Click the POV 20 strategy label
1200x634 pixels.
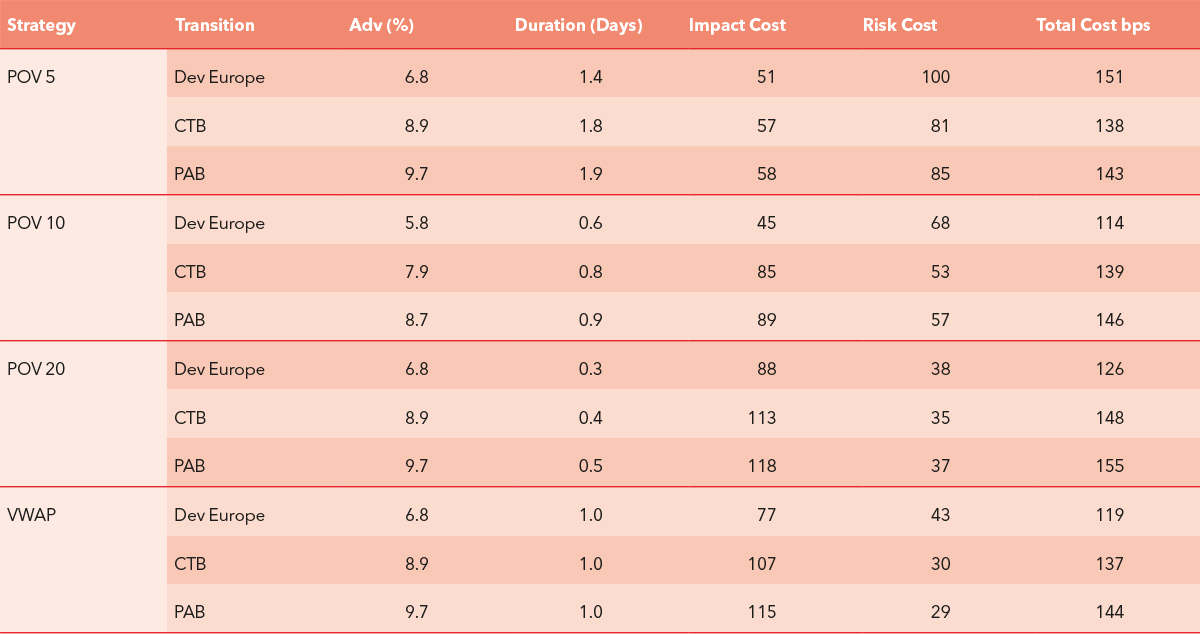point(36,369)
